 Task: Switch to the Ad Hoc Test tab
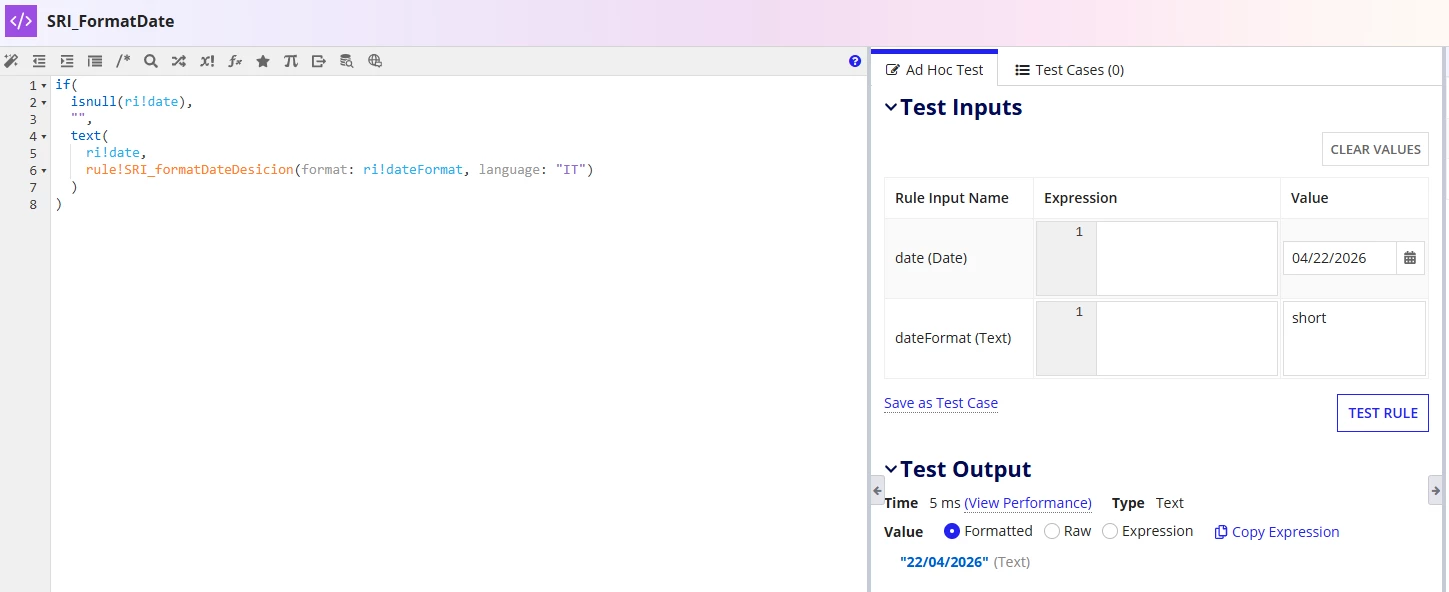coord(935,69)
